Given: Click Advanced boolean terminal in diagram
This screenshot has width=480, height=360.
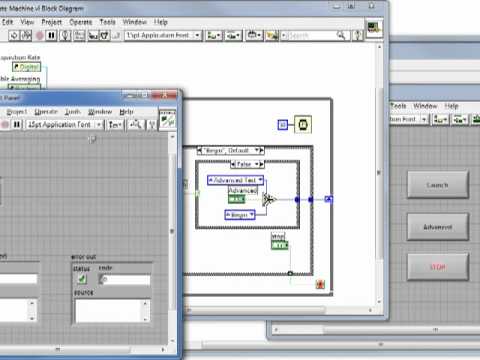Looking at the screenshot, I should [x=237, y=199].
